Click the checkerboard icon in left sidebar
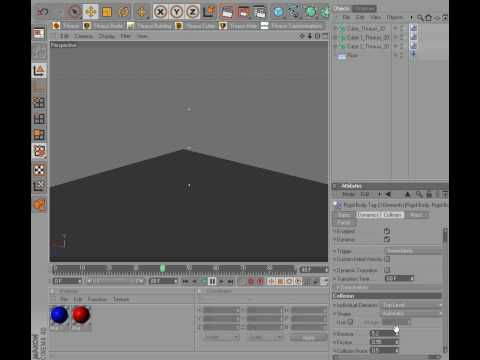 (x=39, y=170)
